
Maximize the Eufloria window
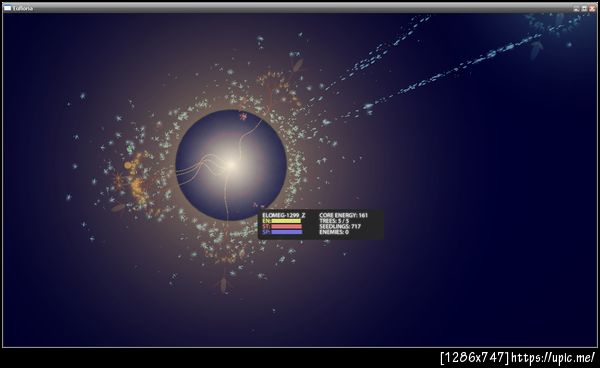coord(584,8)
